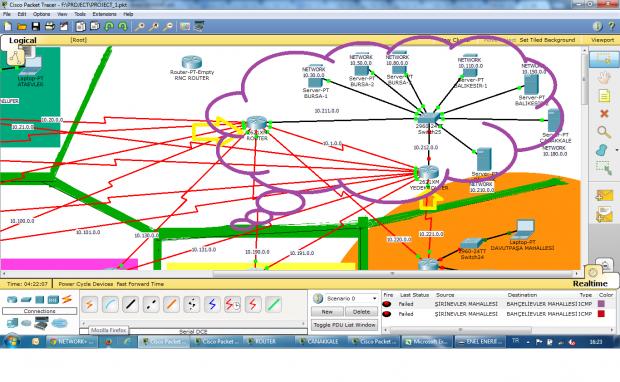This screenshot has height=382, width=620.
Task: Reset zoom on the topology
Action: click(153, 26)
